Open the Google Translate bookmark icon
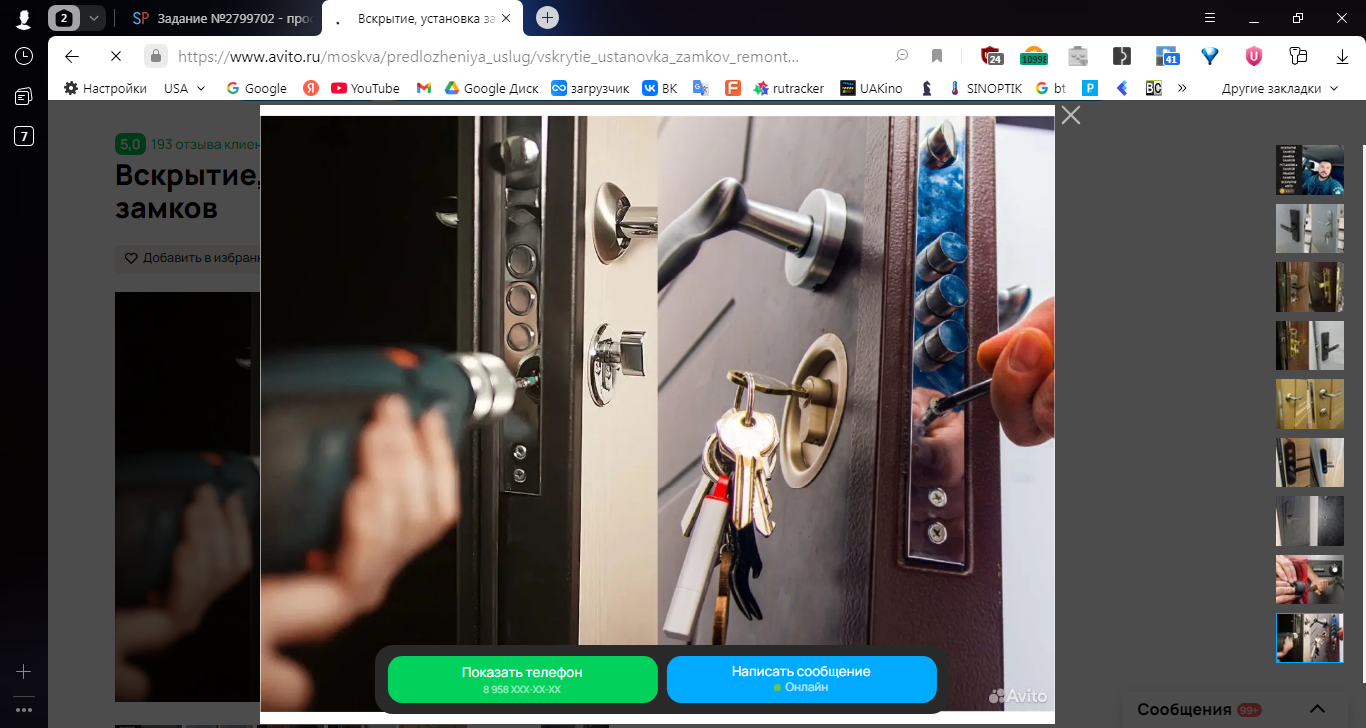 [x=701, y=88]
